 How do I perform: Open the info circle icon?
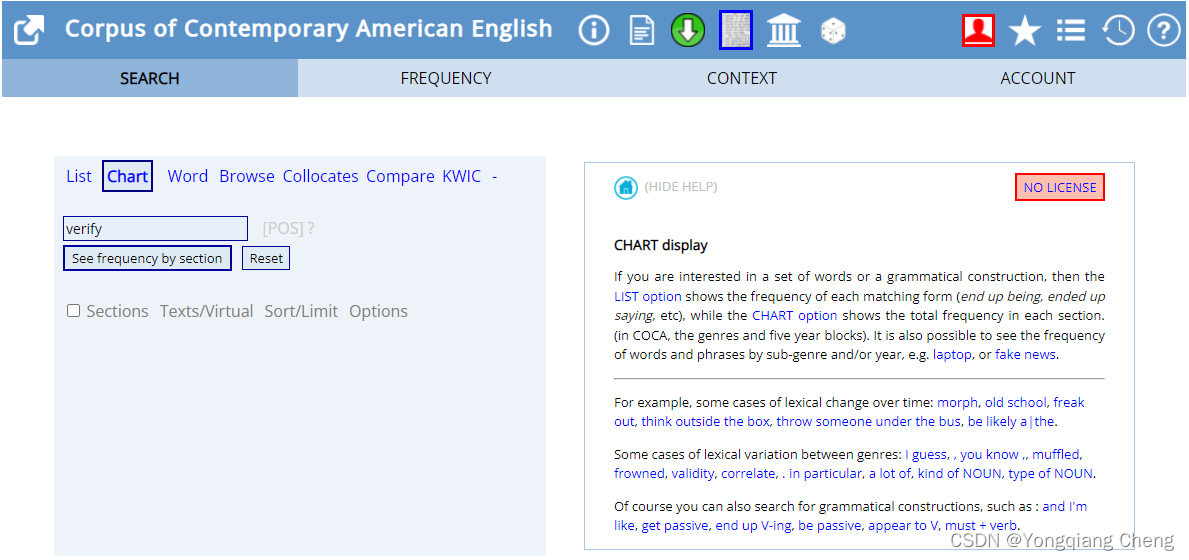coord(594,31)
